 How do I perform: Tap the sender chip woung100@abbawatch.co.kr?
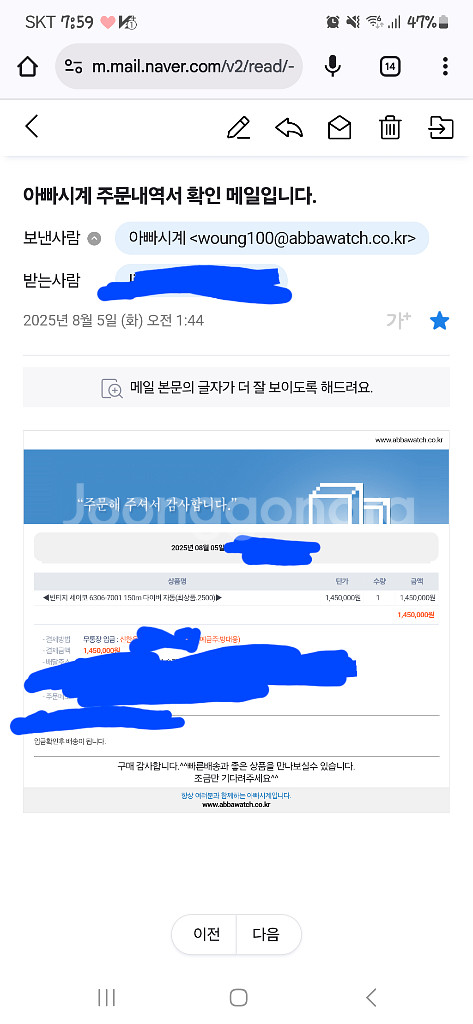pos(272,238)
